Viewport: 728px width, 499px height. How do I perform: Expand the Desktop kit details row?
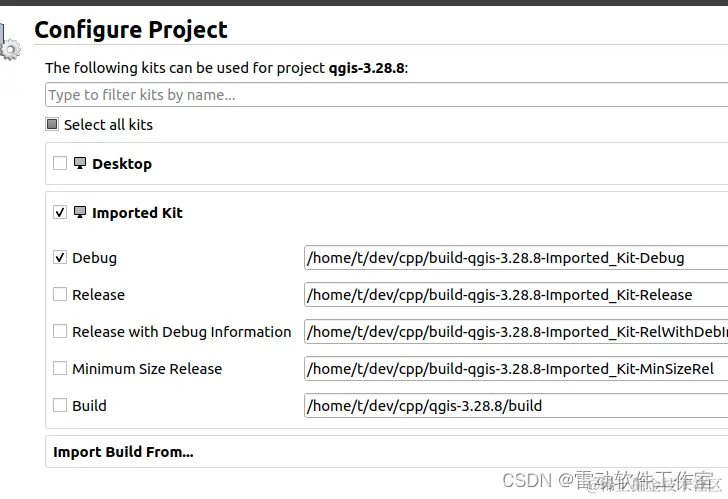pyautogui.click(x=386, y=163)
